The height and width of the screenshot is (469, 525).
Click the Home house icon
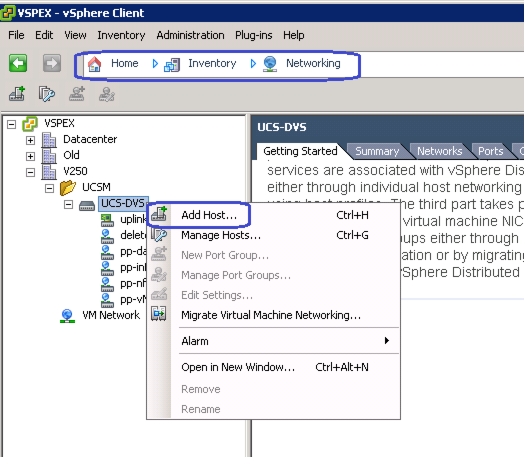tap(94, 64)
